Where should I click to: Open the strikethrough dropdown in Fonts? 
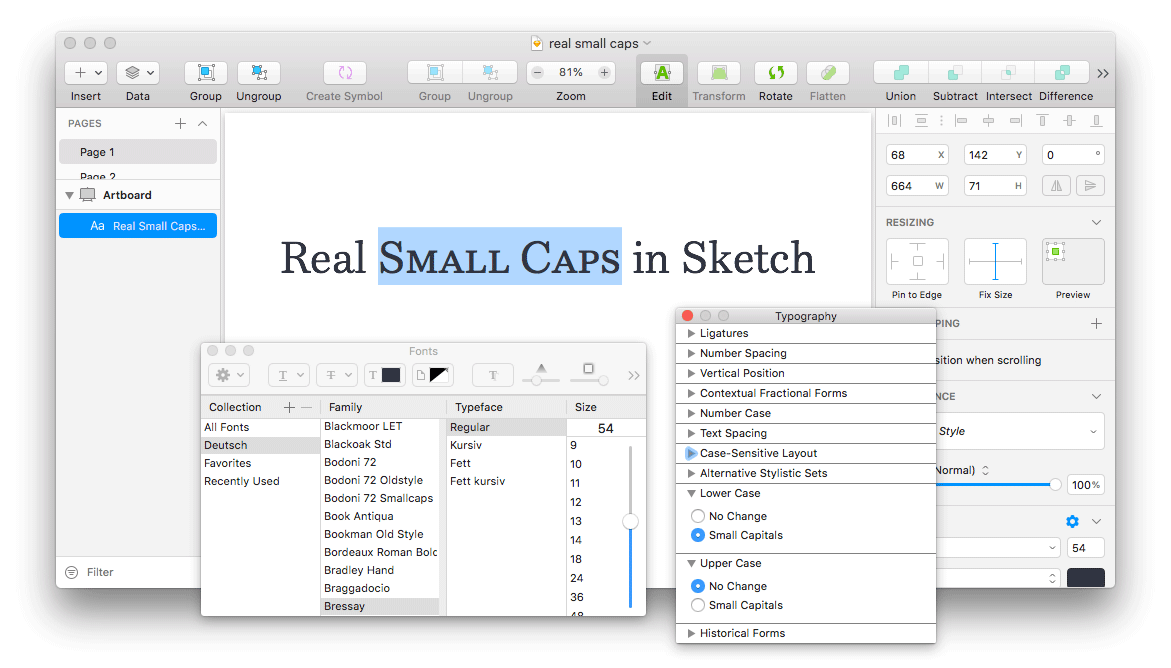337,375
